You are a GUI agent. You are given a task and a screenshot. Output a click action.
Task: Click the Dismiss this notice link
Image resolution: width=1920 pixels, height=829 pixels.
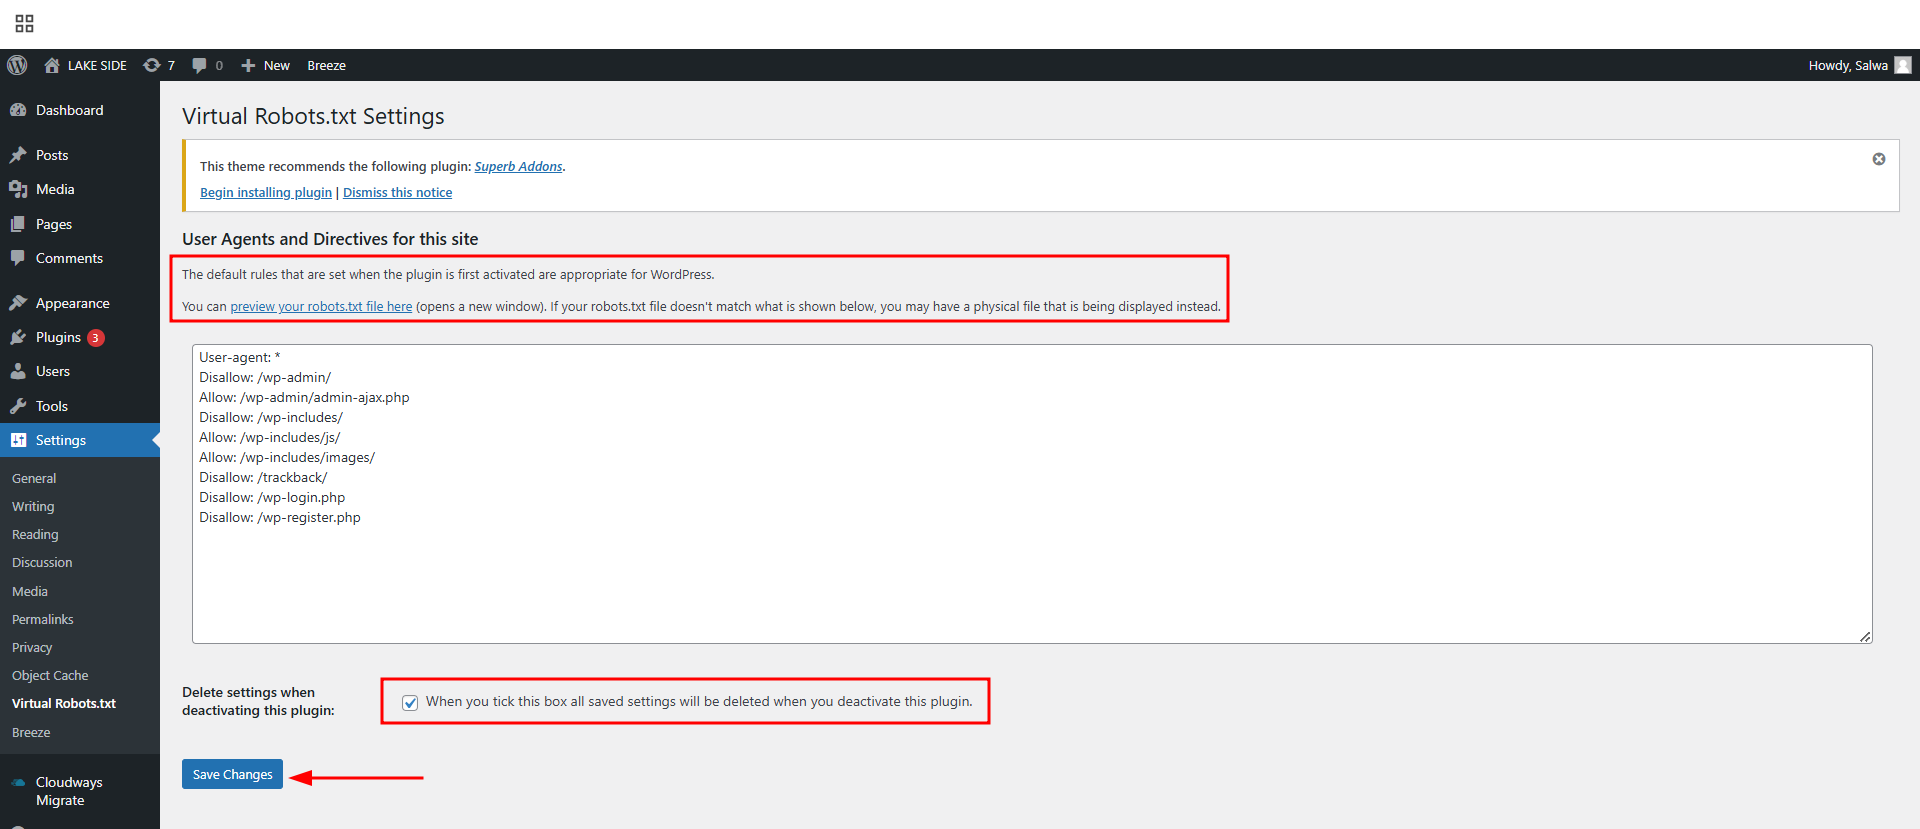point(397,193)
